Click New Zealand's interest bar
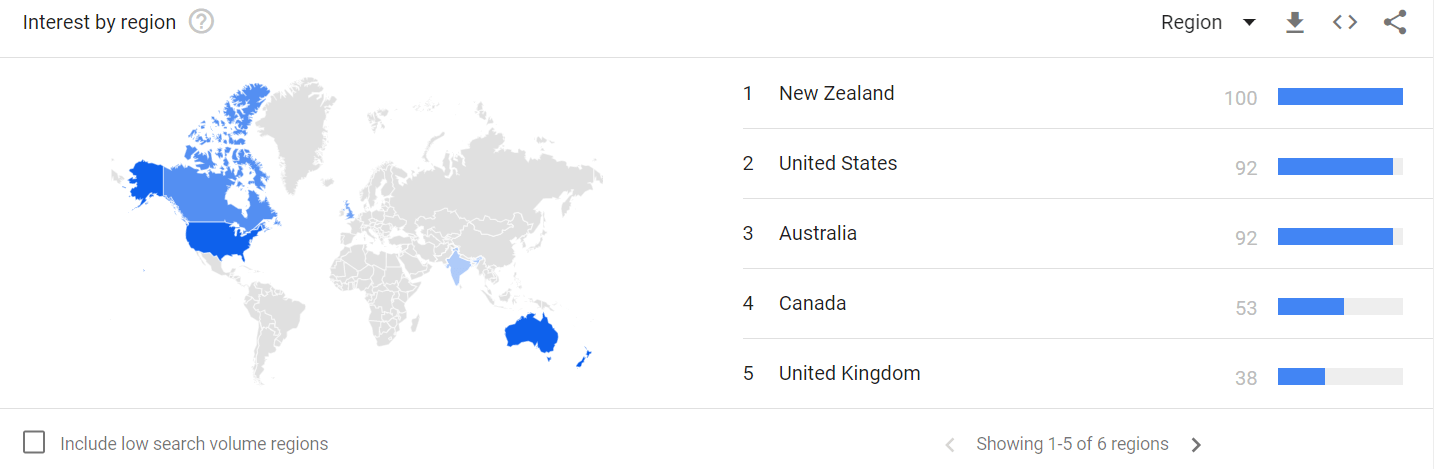 1340,97
